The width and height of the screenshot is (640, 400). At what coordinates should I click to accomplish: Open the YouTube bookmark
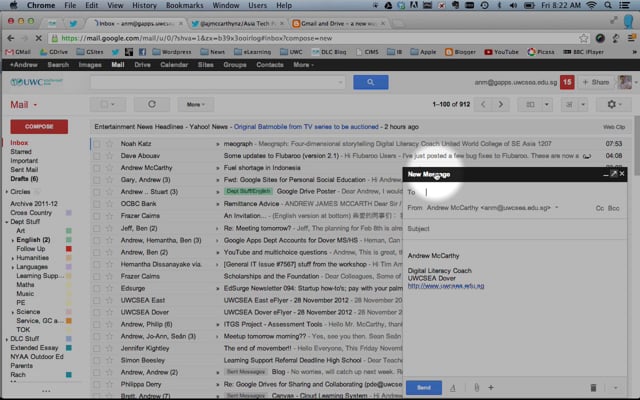click(x=501, y=52)
